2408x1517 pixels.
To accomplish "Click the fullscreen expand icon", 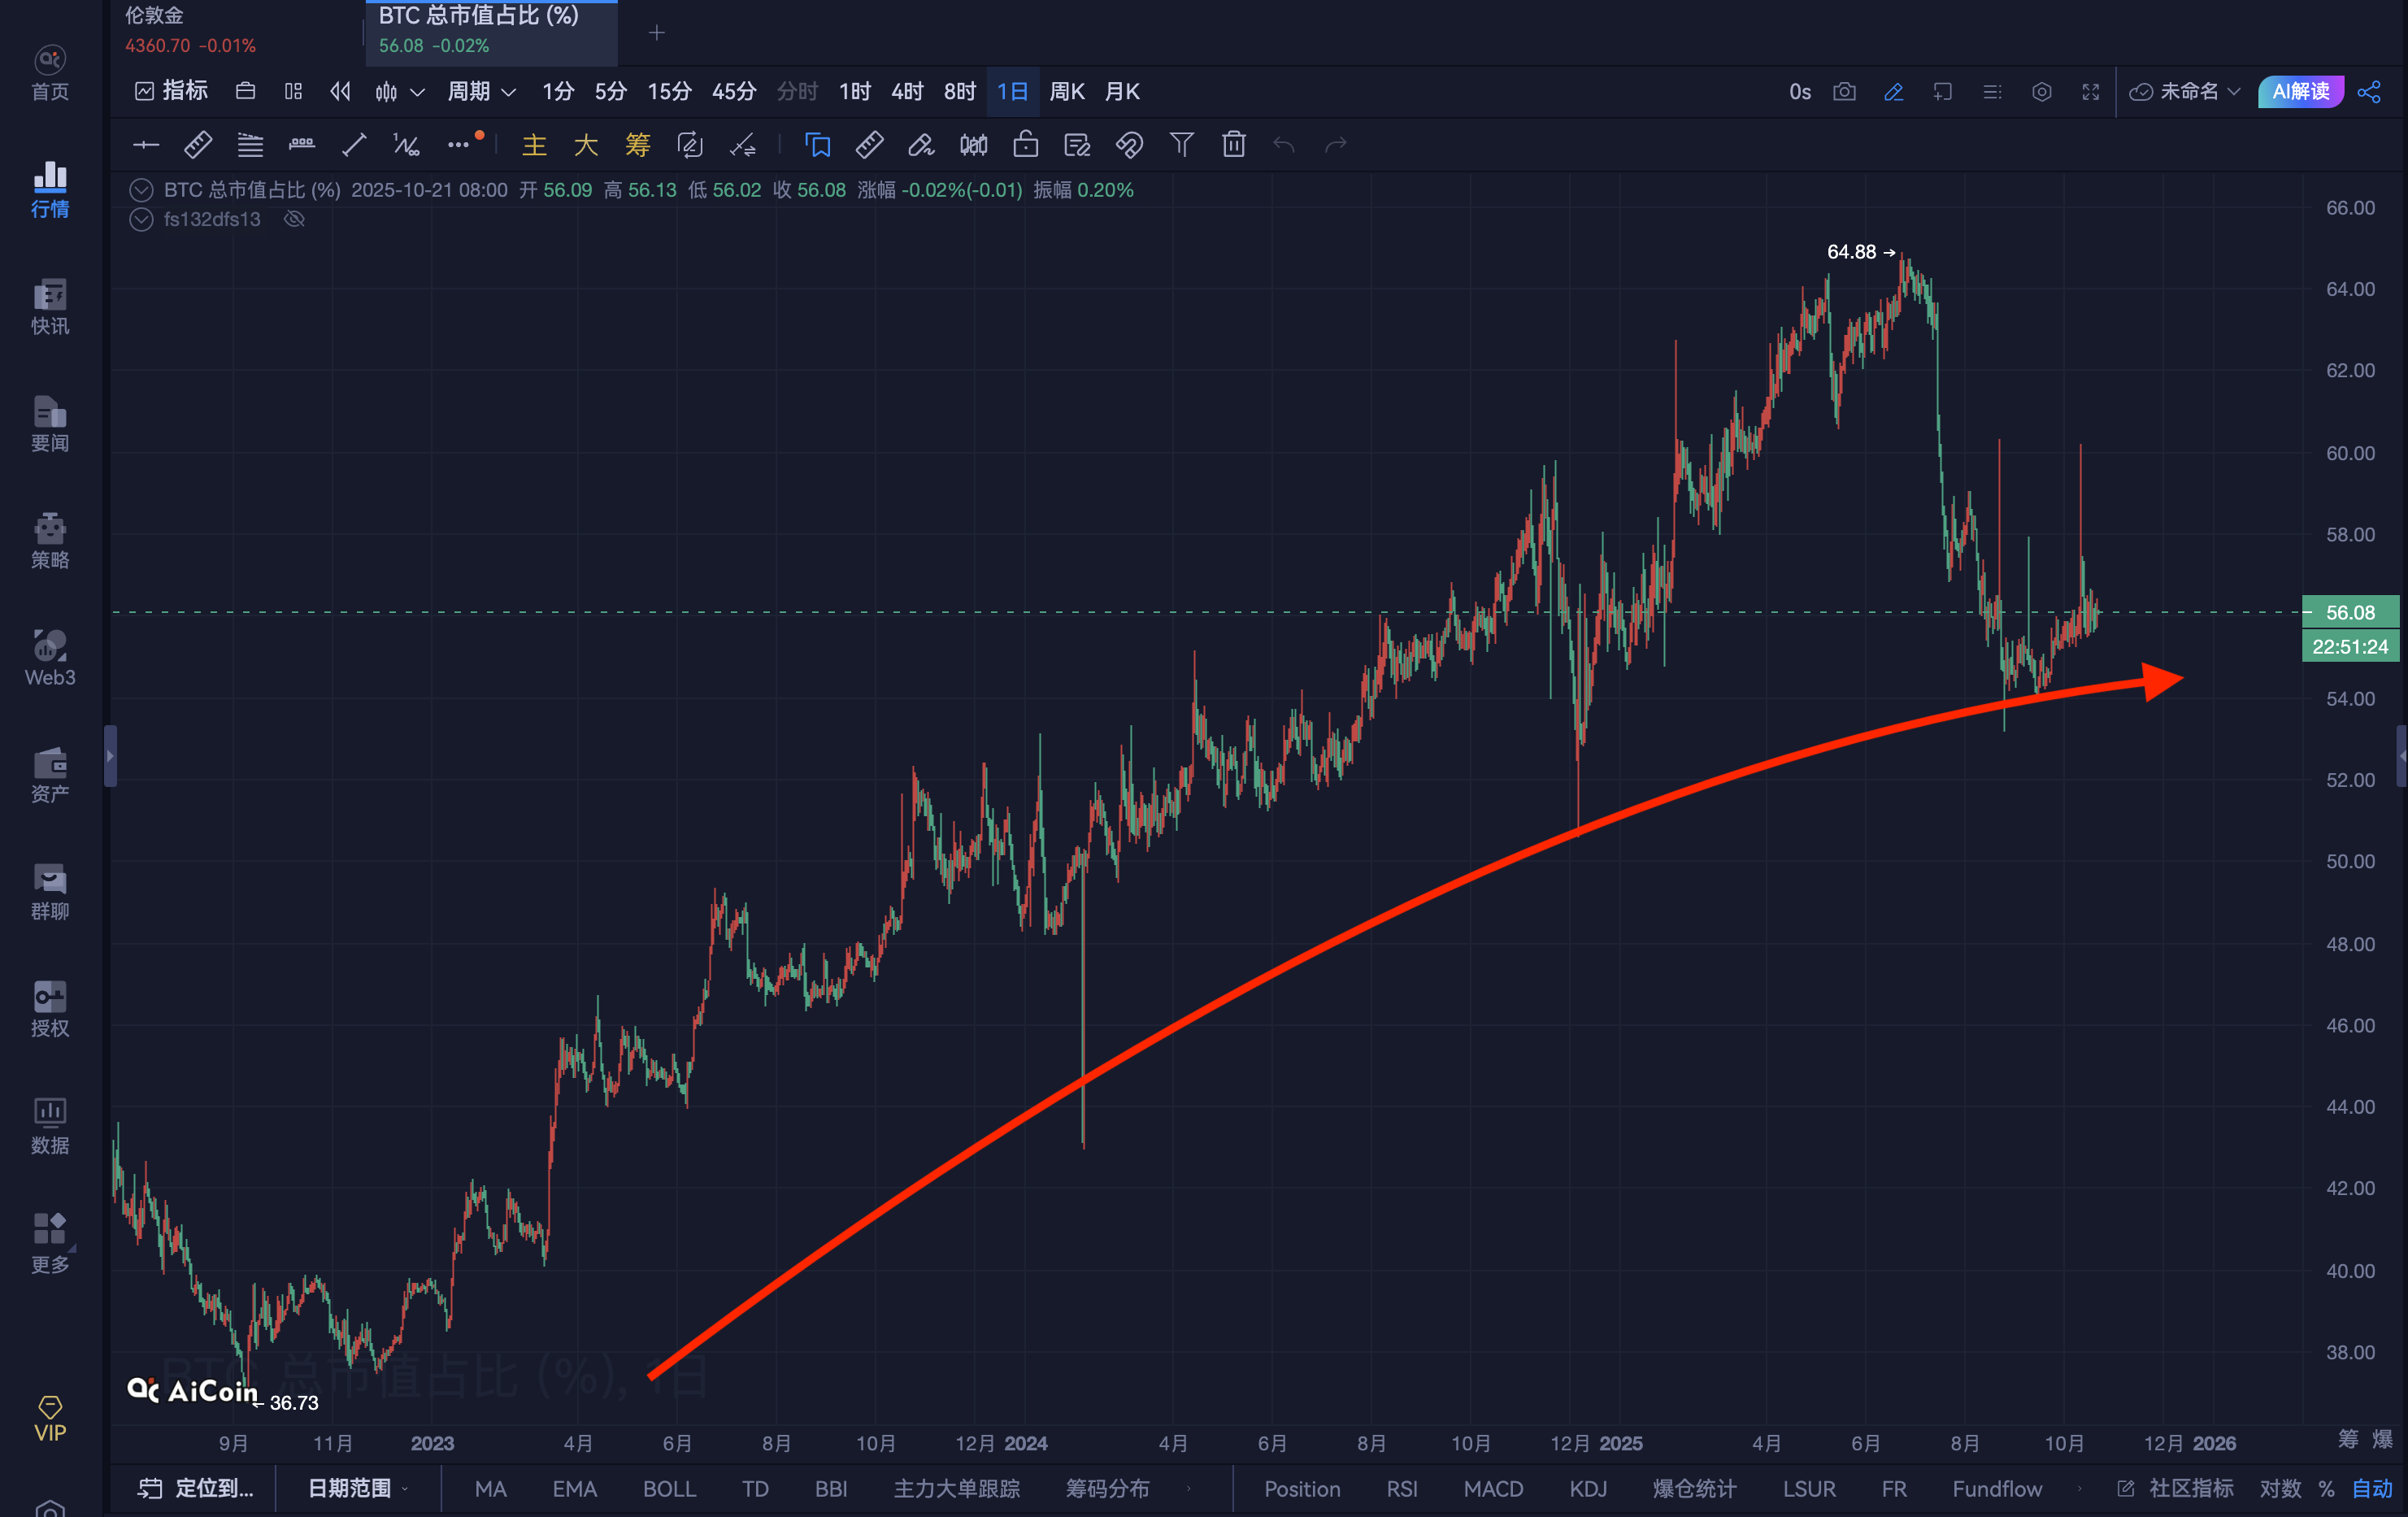I will [2090, 92].
